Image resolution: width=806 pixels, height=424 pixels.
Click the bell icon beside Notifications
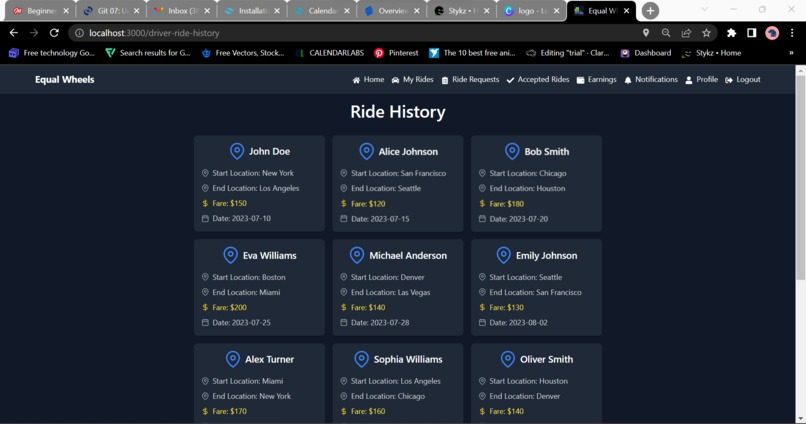tap(628, 80)
